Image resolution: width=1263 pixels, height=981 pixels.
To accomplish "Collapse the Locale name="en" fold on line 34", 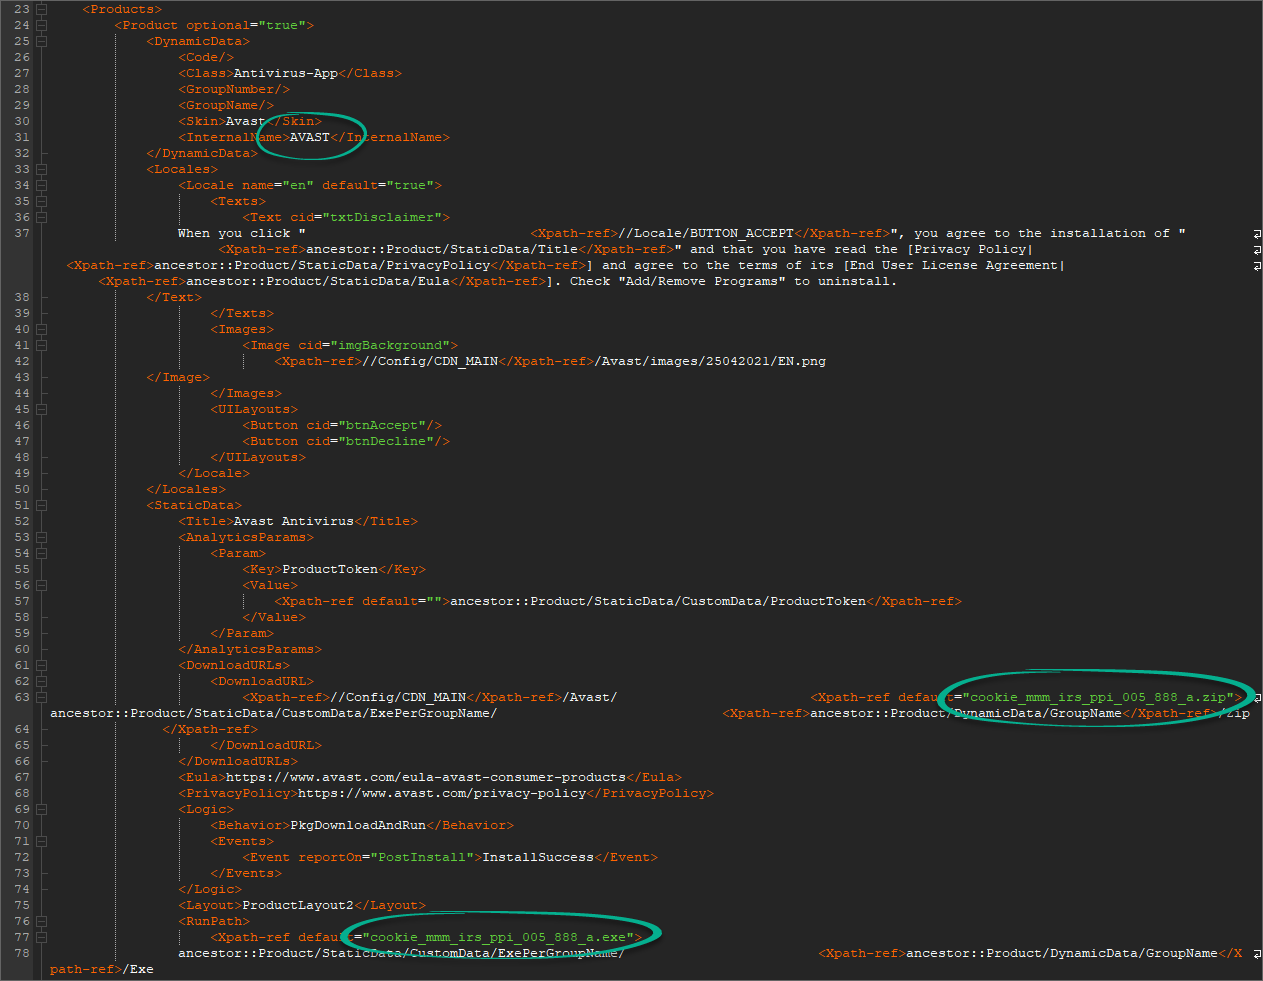I will coord(42,185).
